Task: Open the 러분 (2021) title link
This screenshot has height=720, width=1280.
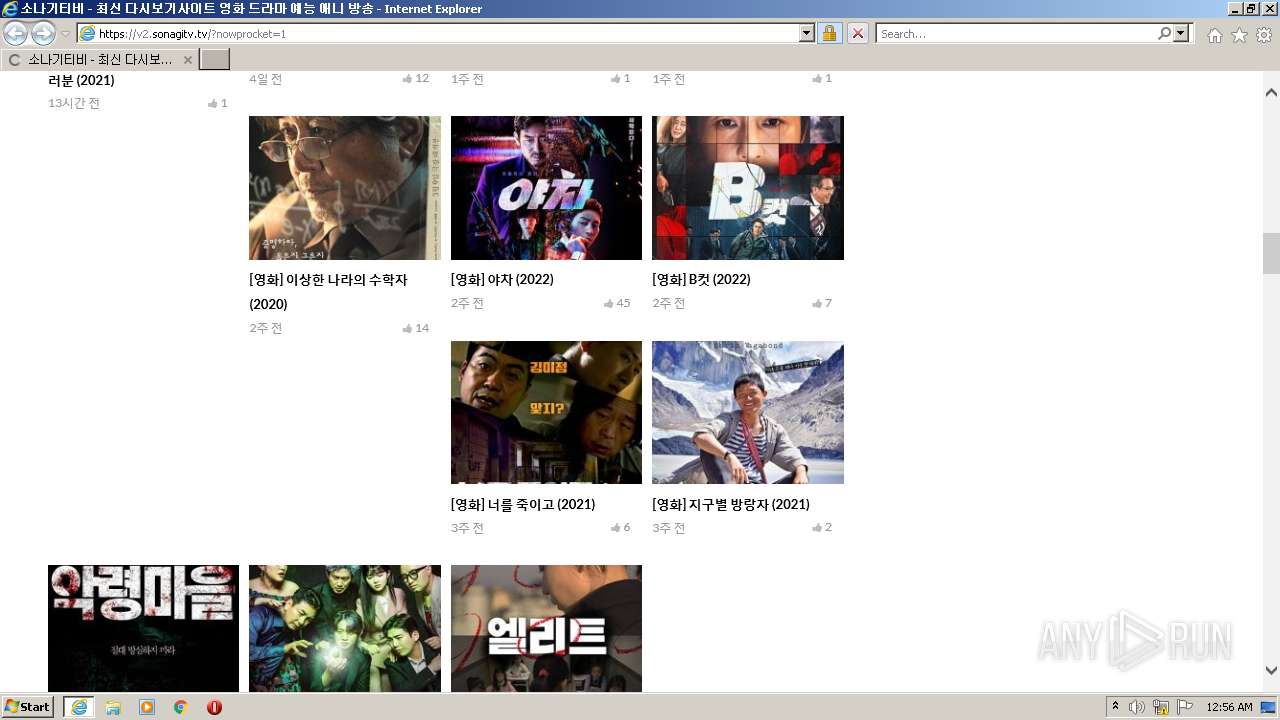Action: point(81,80)
